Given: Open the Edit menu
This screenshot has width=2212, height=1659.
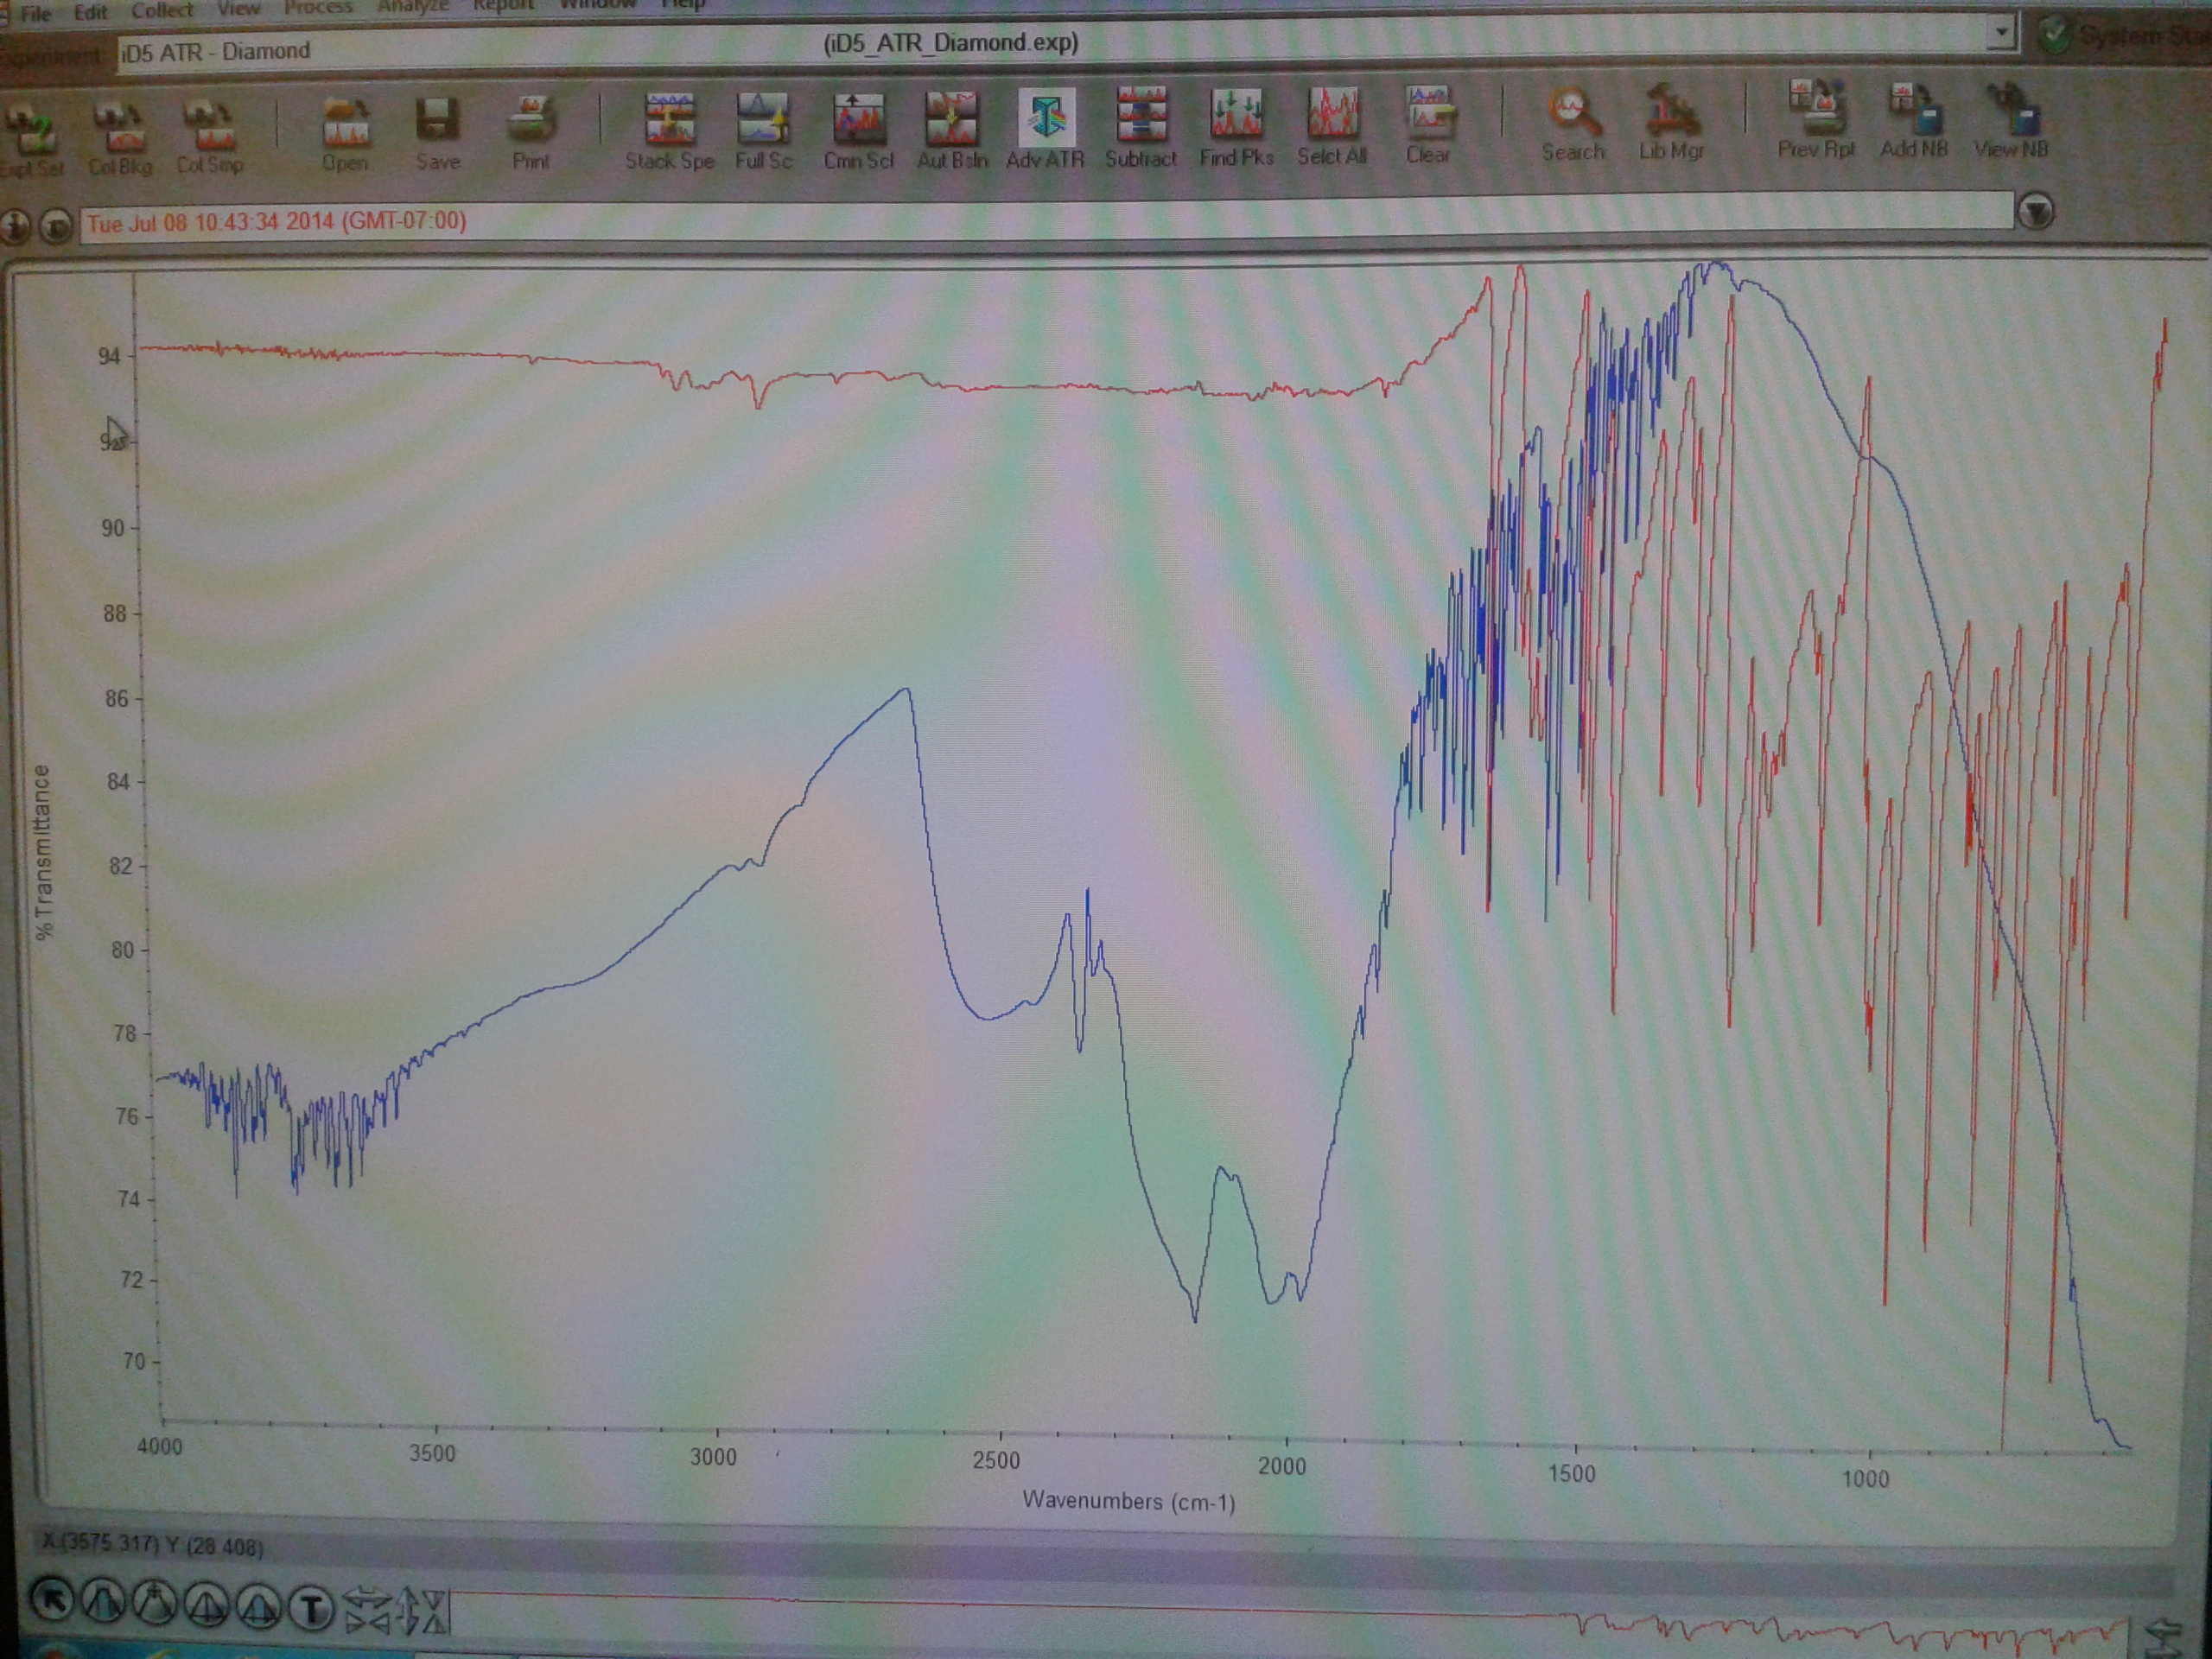Looking at the screenshot, I should [90, 12].
